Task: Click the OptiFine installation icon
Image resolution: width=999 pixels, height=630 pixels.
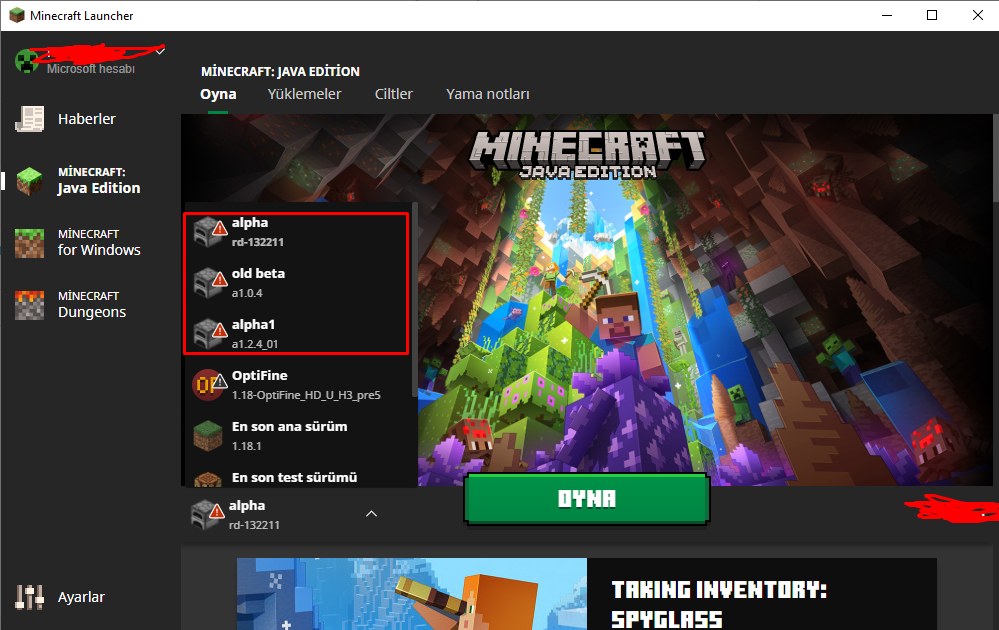Action: tap(208, 385)
